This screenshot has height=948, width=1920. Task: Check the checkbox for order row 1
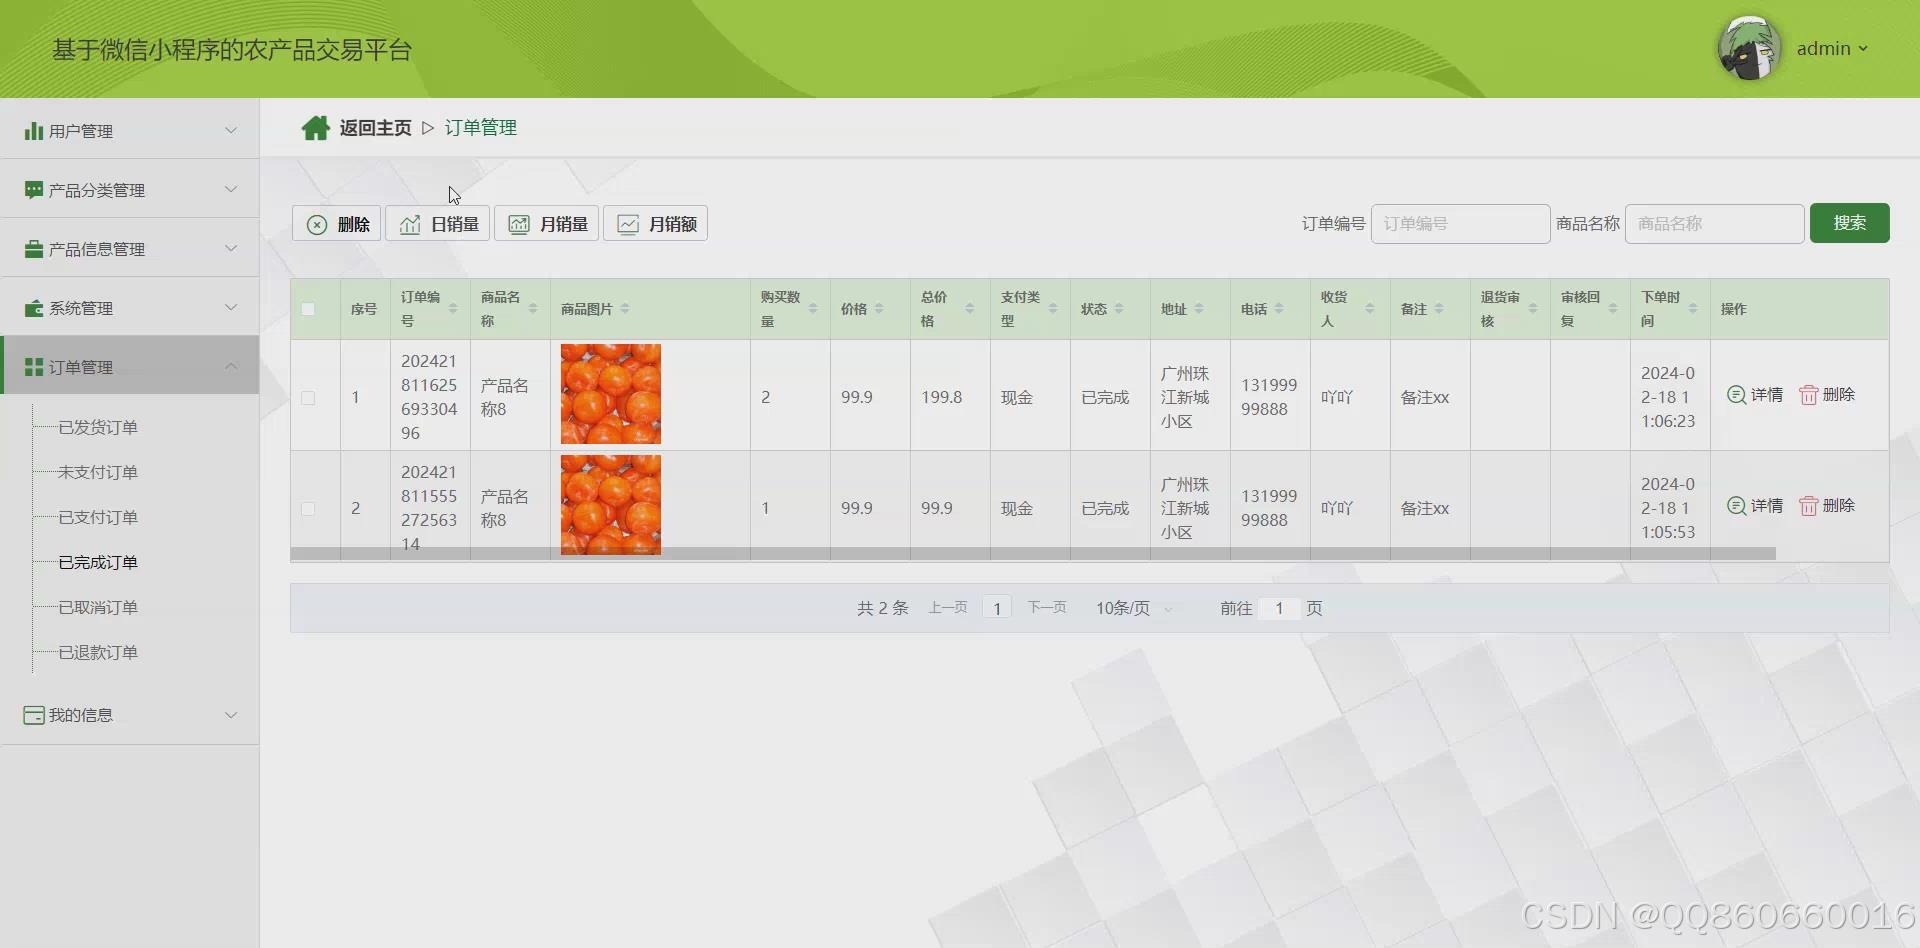[x=308, y=398]
